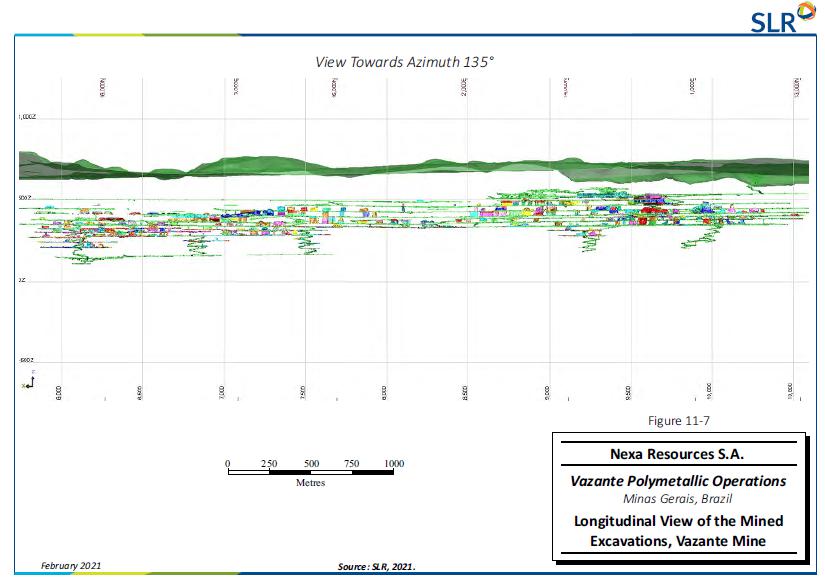The width and height of the screenshot is (825, 582).
Task: Click the green topography surface in the figure
Action: (414, 169)
